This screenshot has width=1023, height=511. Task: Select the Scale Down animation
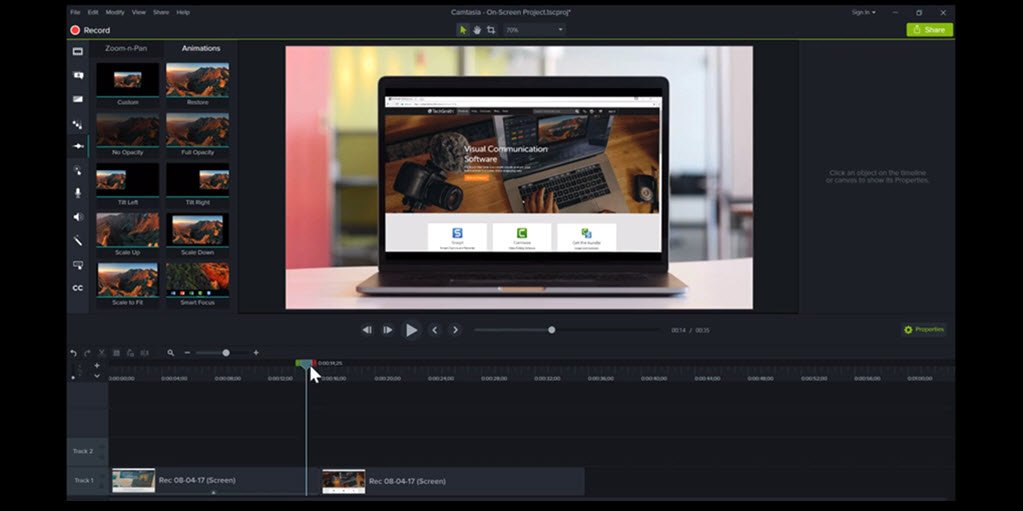(197, 234)
